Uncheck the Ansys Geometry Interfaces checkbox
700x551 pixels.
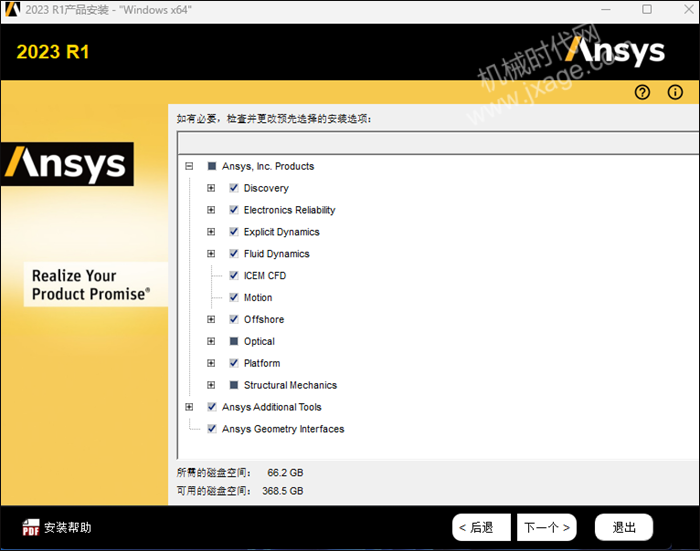tap(212, 429)
